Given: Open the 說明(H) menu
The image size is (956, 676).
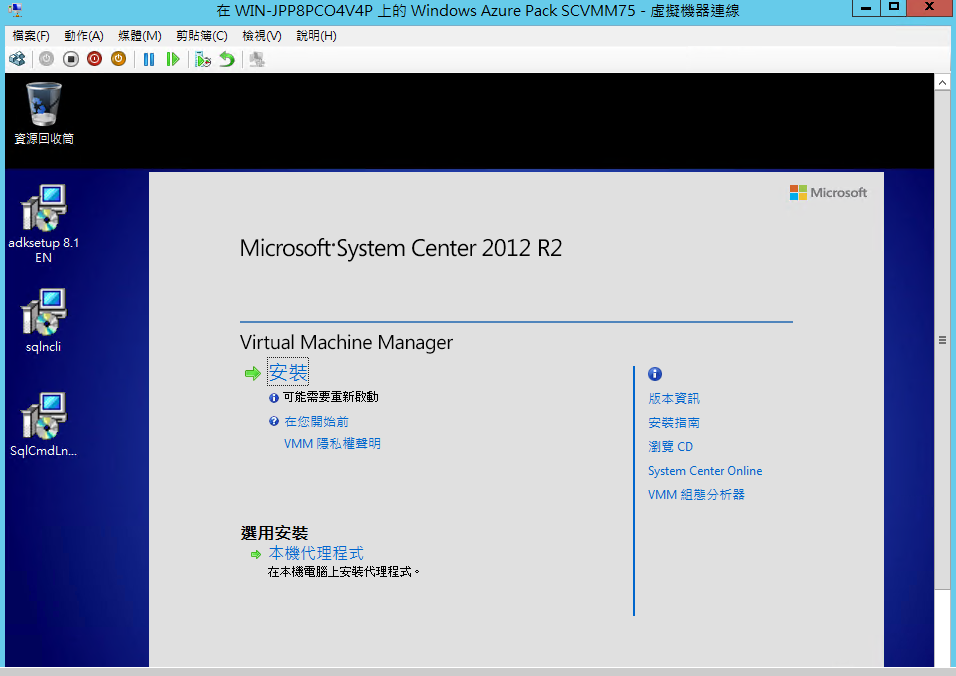Looking at the screenshot, I should tap(316, 36).
